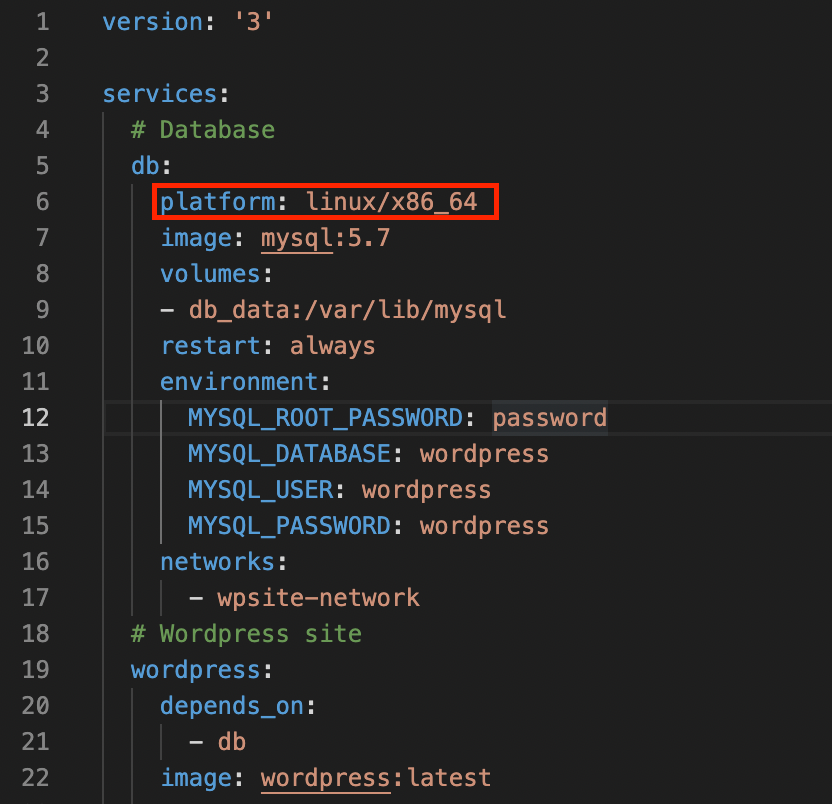Click the environment key on line 11
832x804 pixels.
click(239, 382)
